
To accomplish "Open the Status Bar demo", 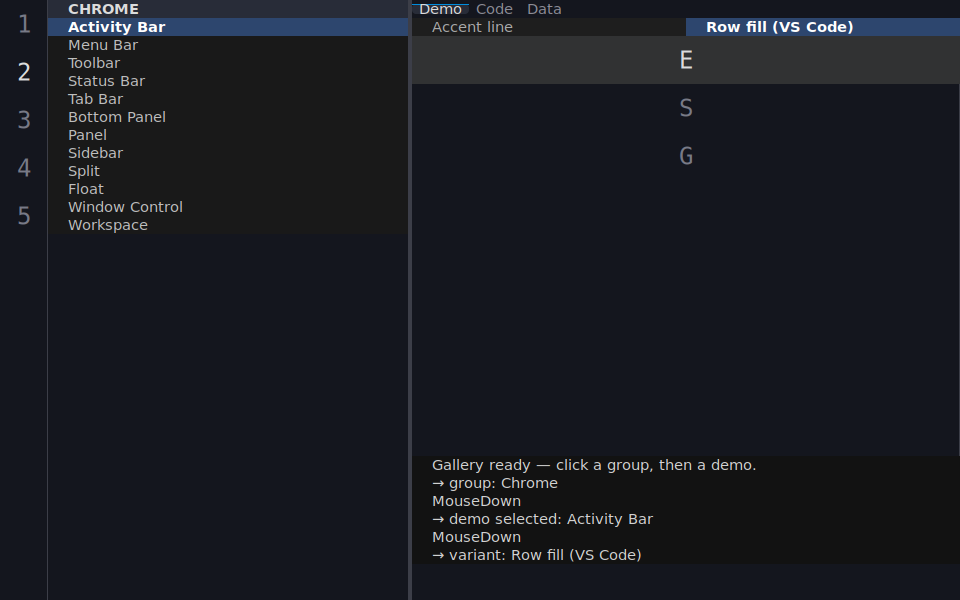I will [228, 81].
